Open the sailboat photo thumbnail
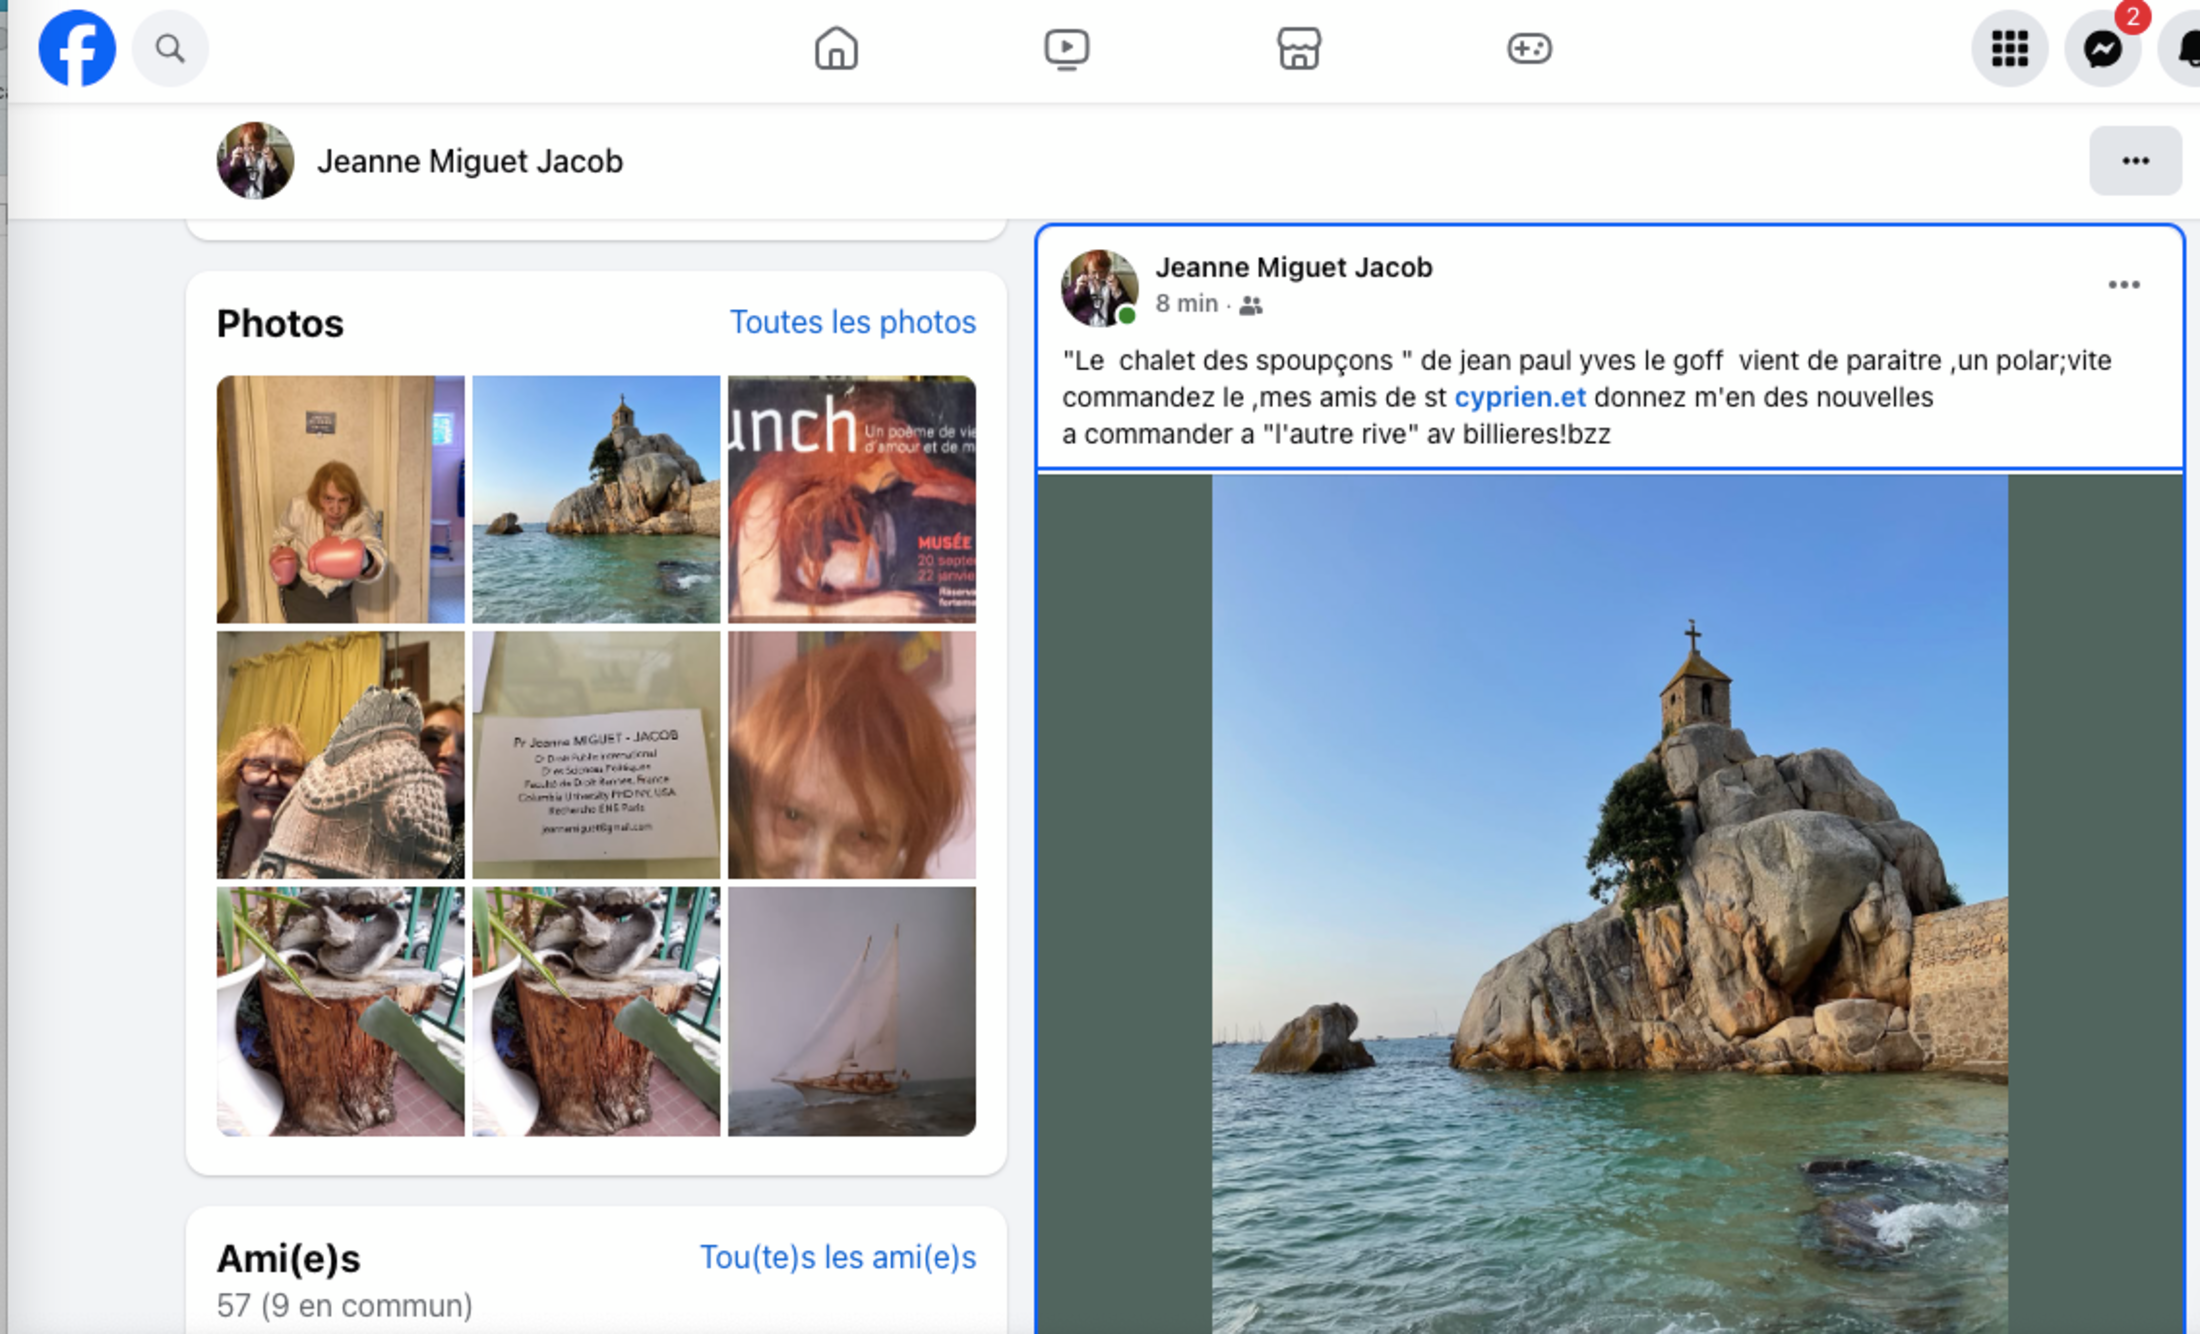 (x=851, y=1011)
